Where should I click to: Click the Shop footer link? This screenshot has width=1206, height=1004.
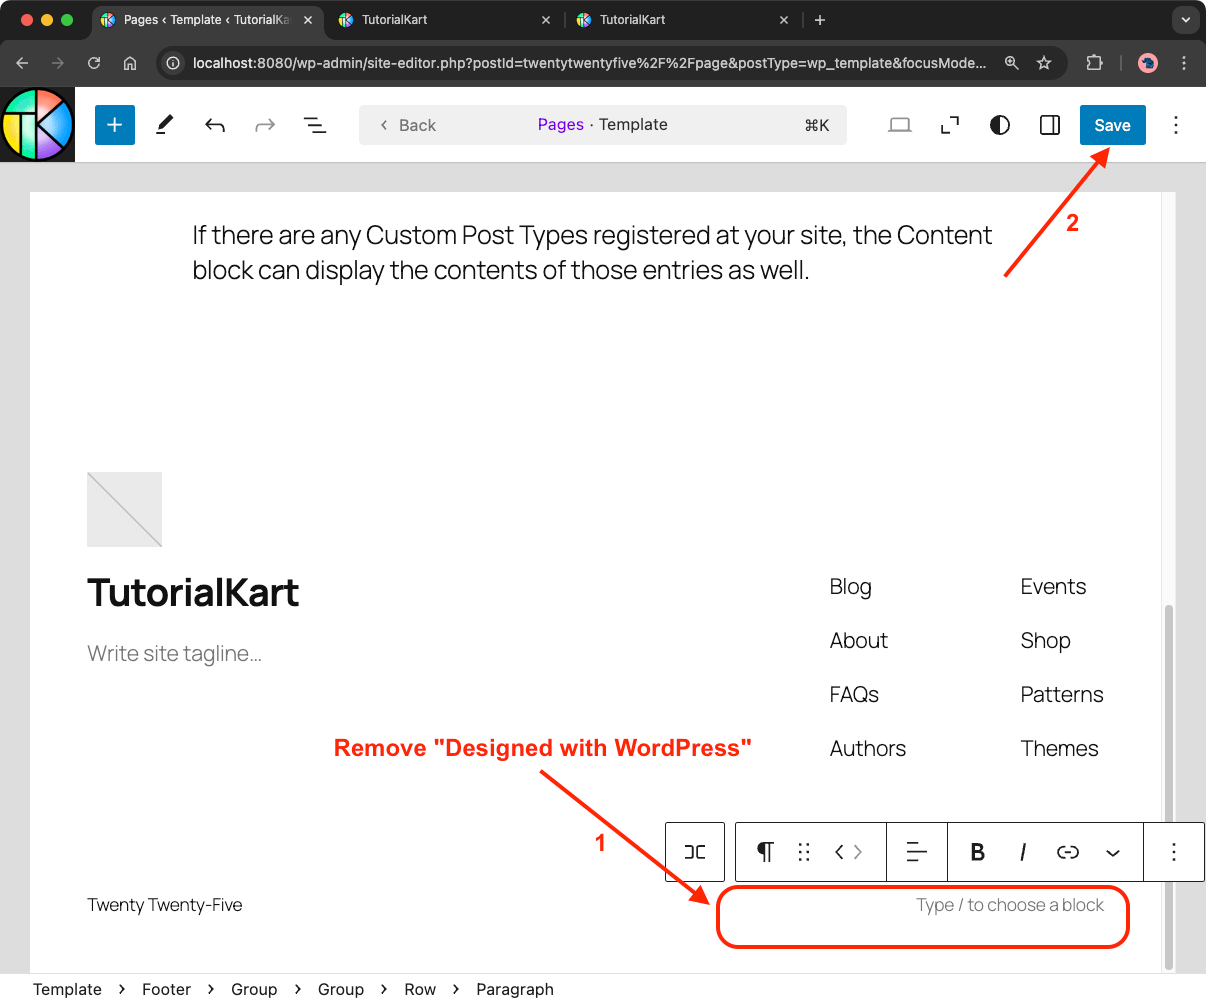pyautogui.click(x=1046, y=641)
